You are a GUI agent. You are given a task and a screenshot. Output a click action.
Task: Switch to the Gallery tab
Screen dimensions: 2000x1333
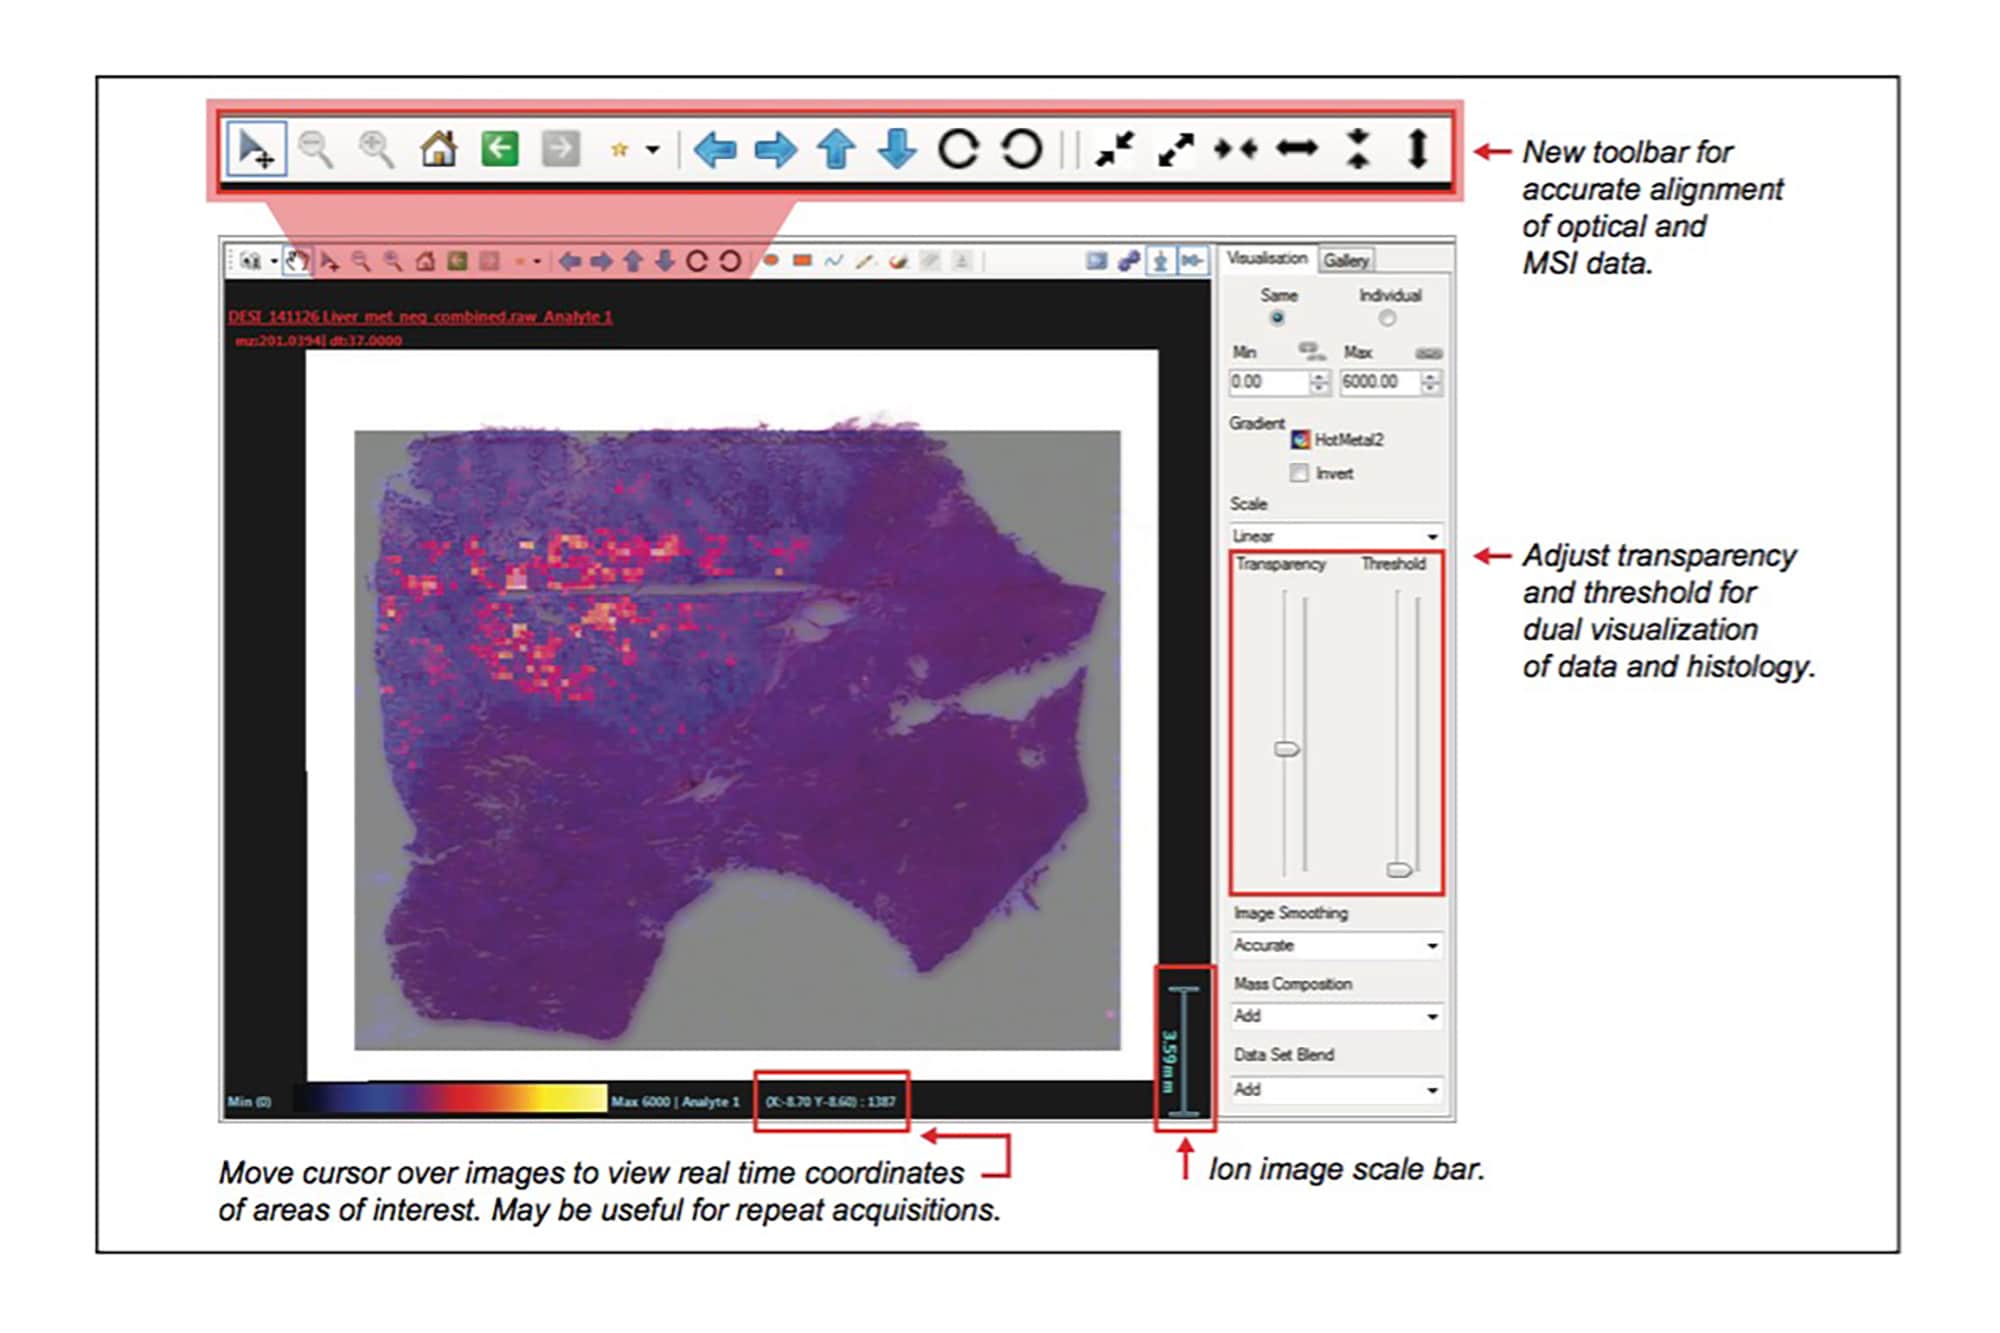1348,260
